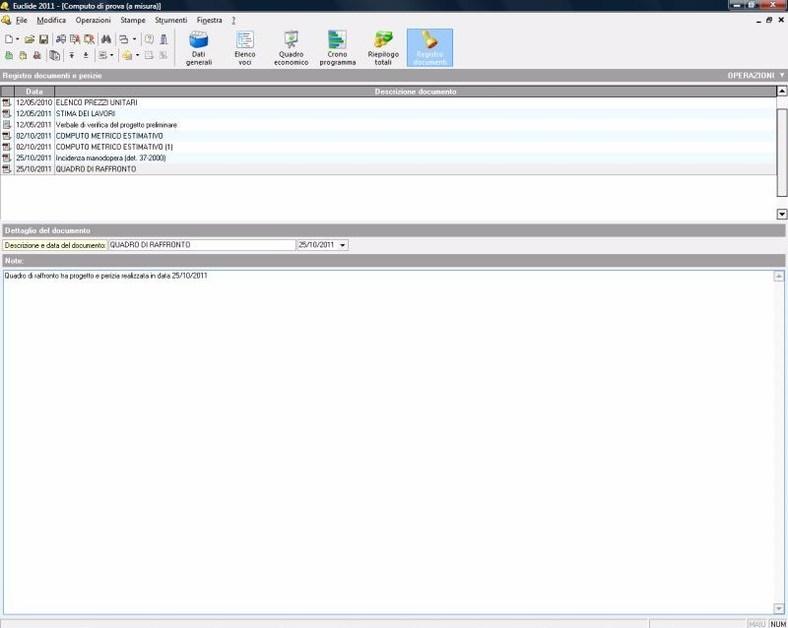Image resolution: width=788 pixels, height=628 pixels.
Task: Open Riepilogo totali summary
Action: (x=383, y=47)
